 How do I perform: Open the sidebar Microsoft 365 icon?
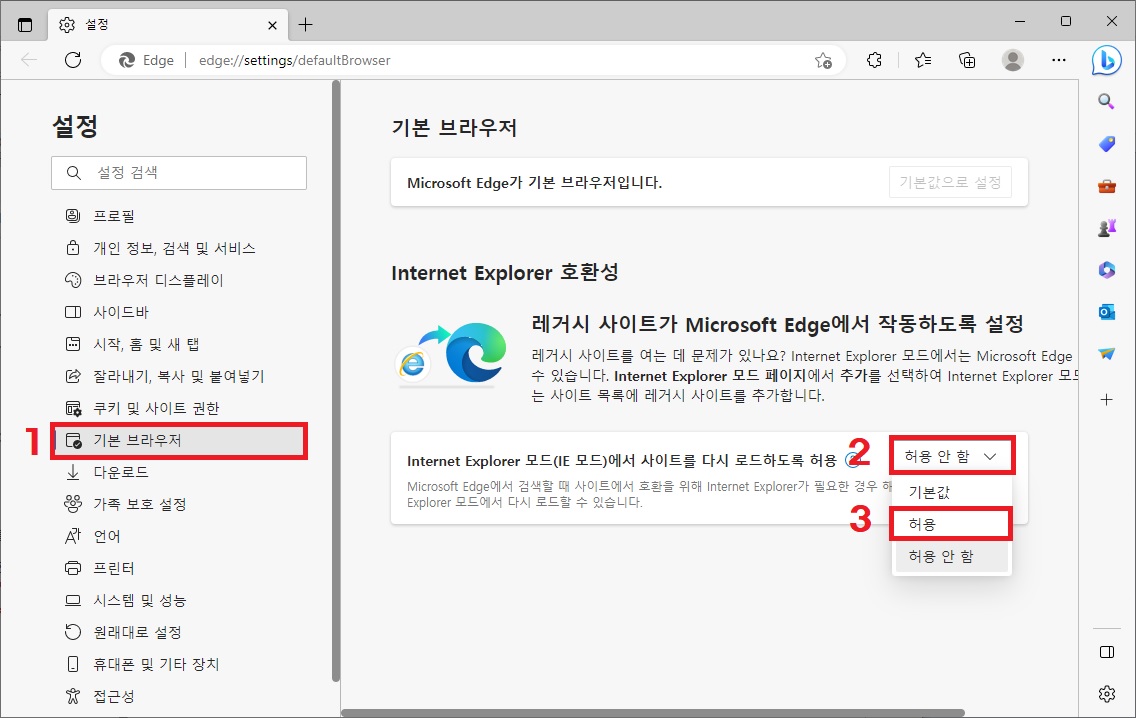pos(1106,270)
